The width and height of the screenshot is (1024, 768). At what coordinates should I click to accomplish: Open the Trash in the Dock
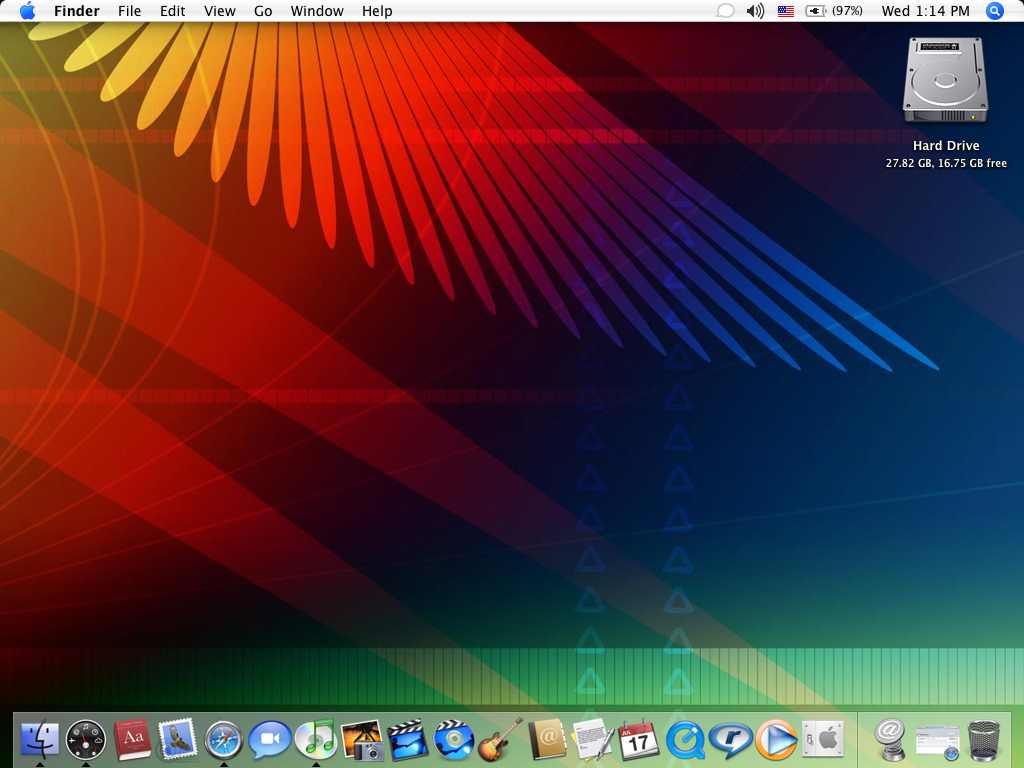(x=984, y=740)
